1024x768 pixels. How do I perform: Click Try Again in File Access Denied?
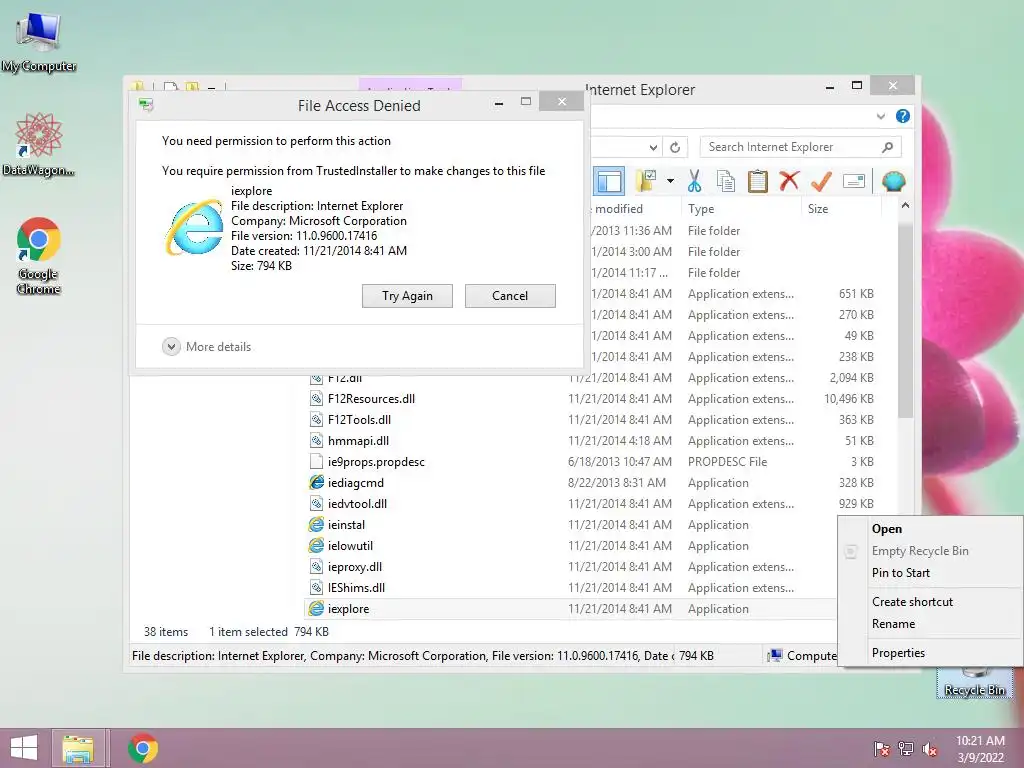pyautogui.click(x=408, y=296)
